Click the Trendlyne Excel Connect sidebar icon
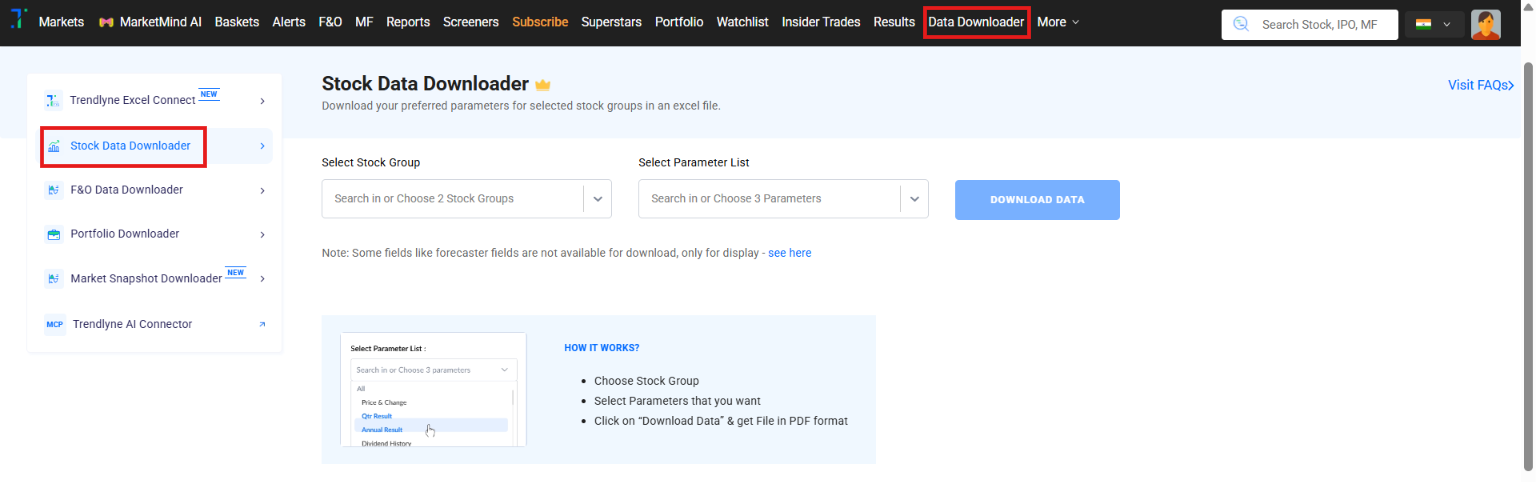 [54, 100]
